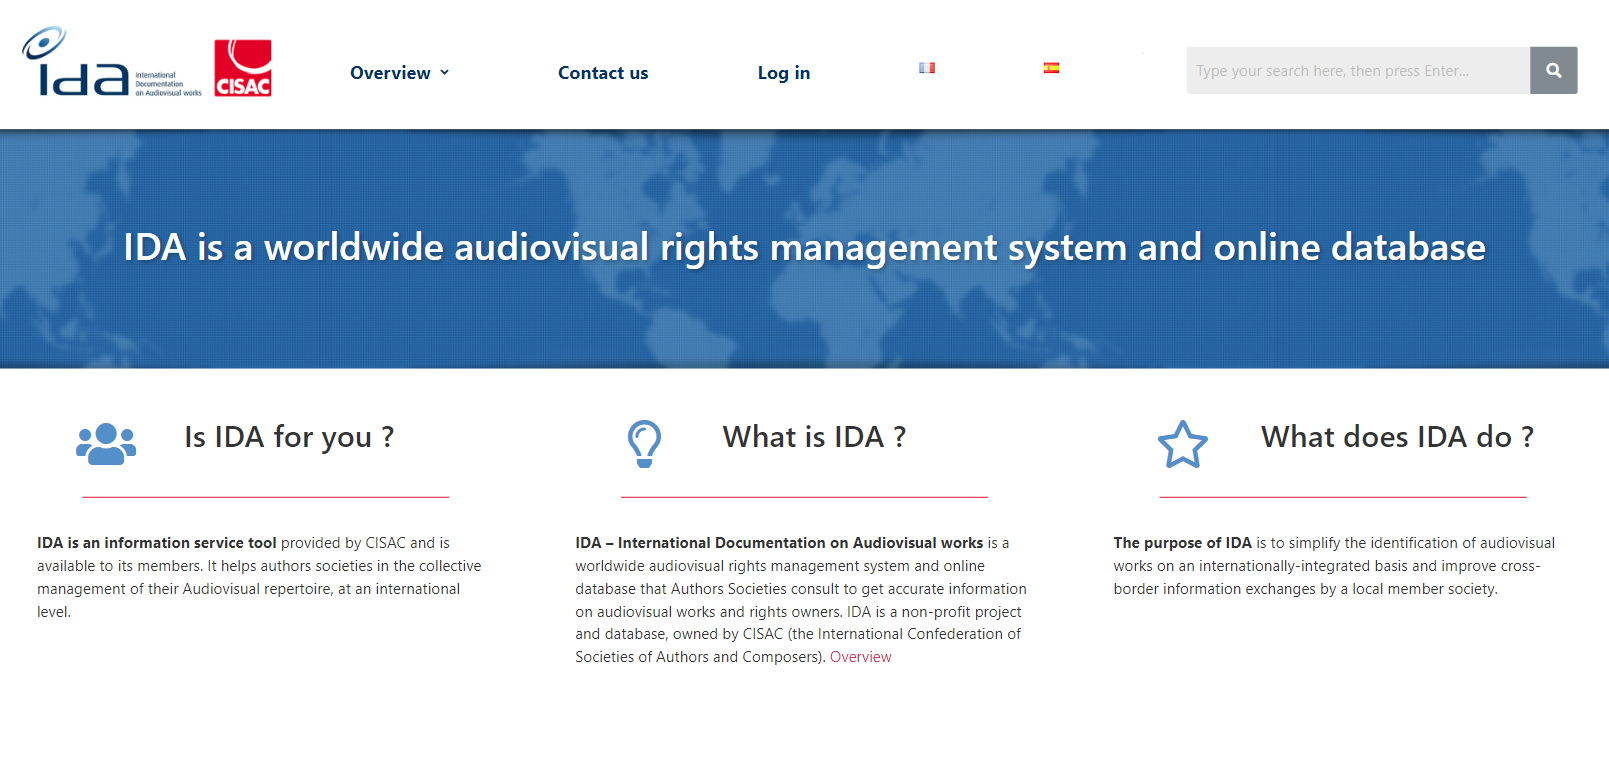Expand the Overview dropdown chevron
Viewport: 1609px width, 757px height.
coord(444,72)
